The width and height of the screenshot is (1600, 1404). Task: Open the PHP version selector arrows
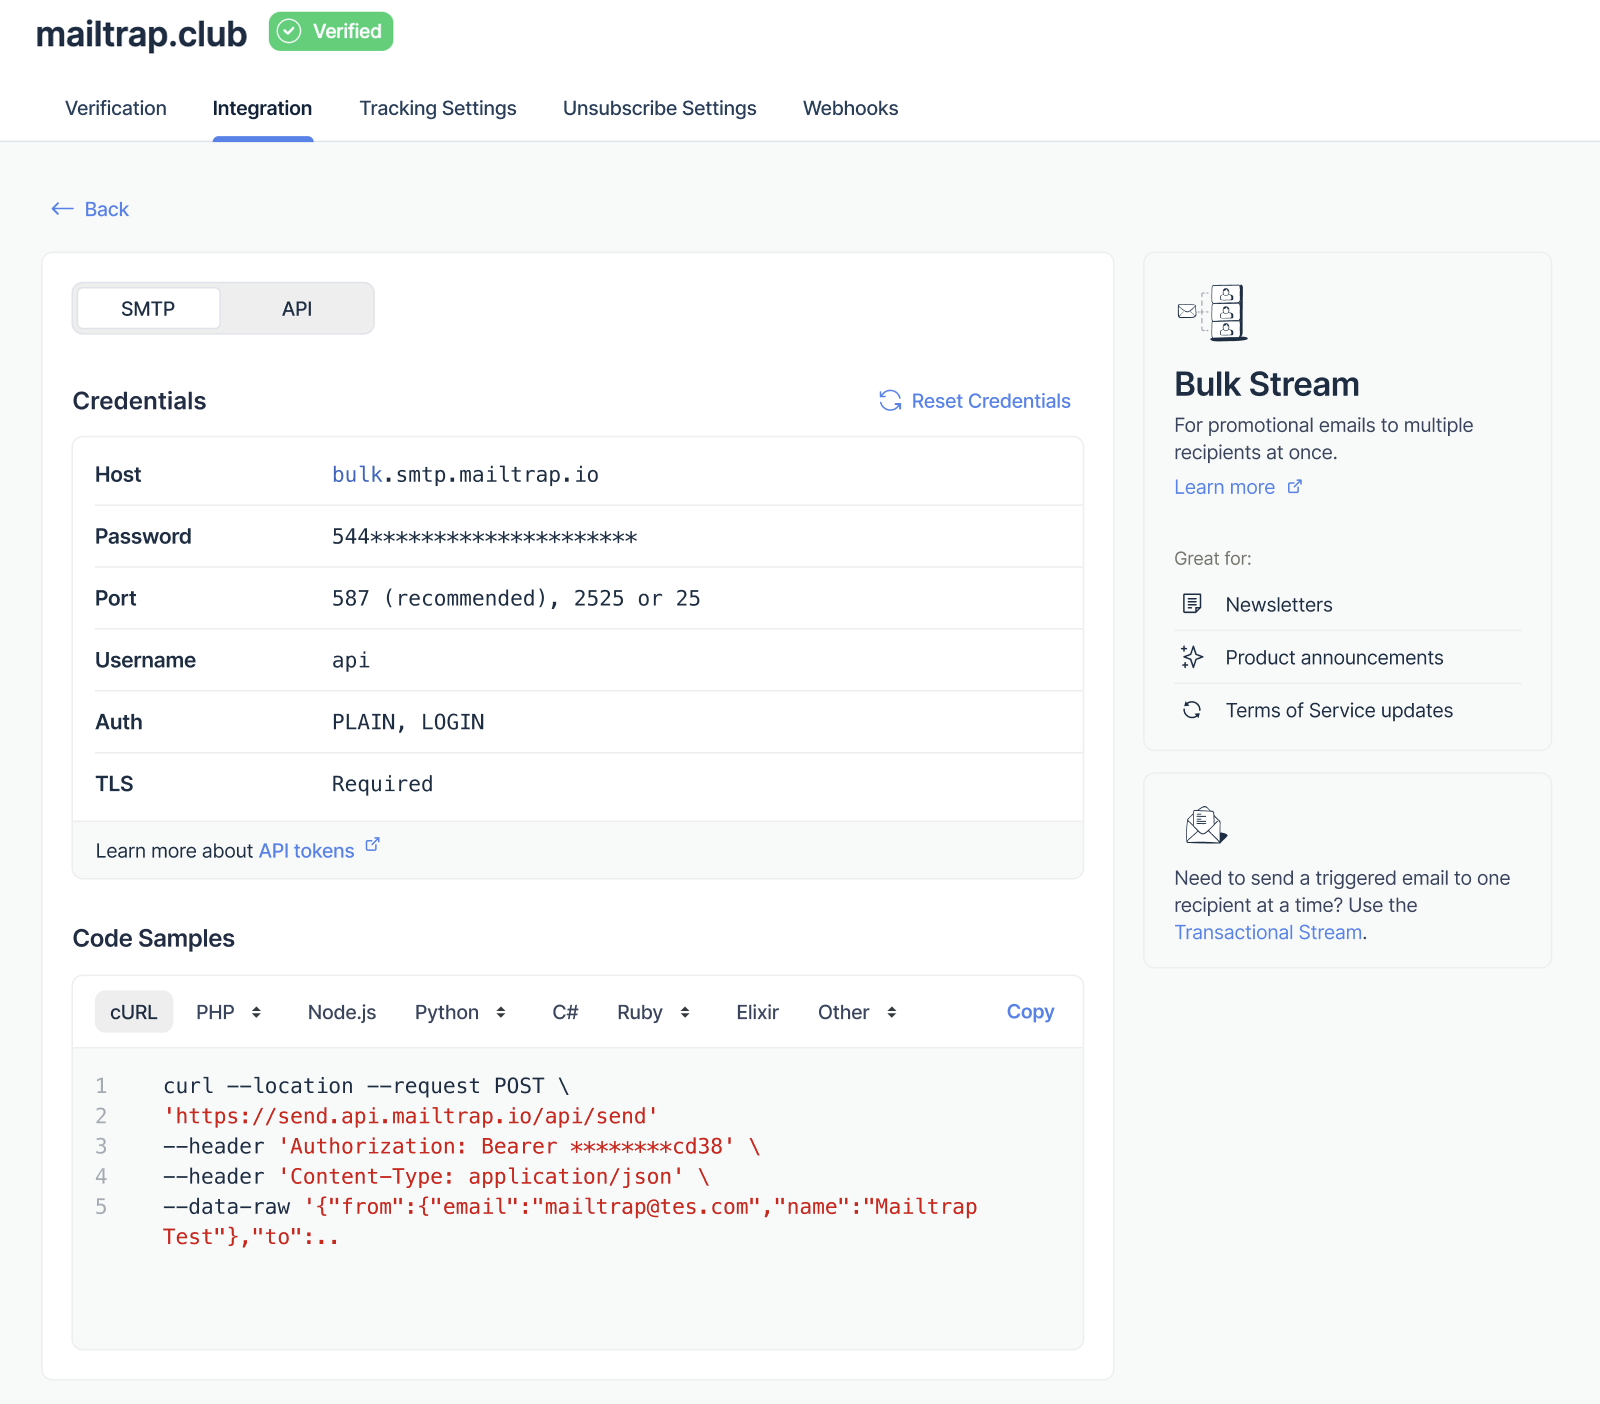[x=258, y=1011]
